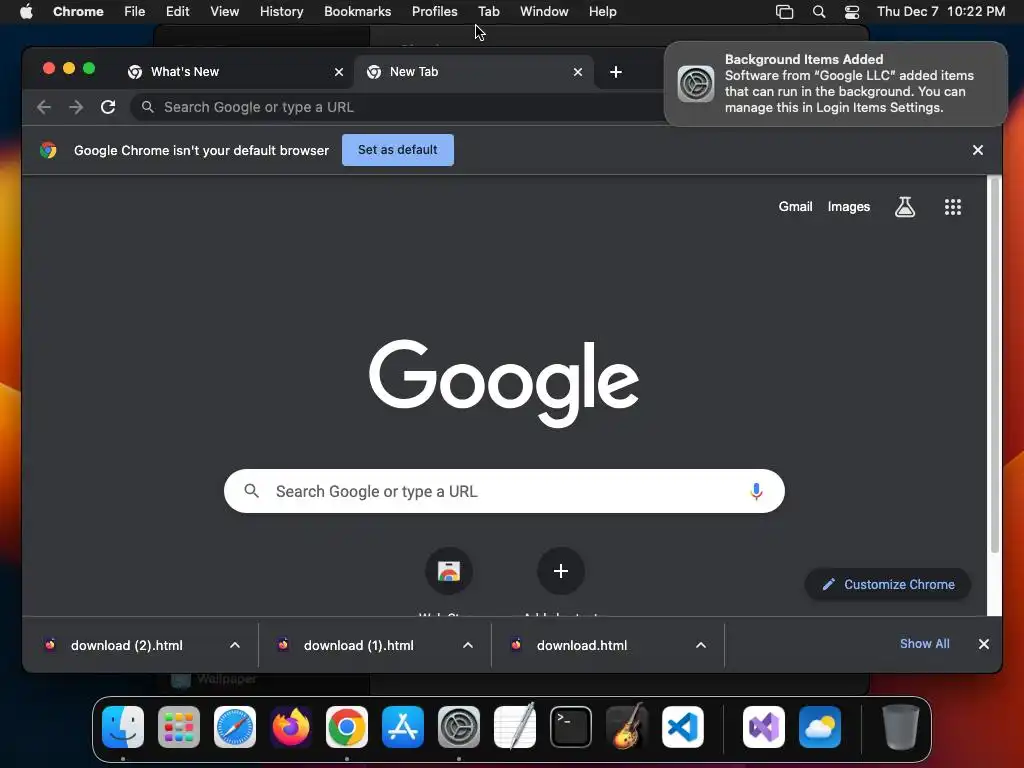Screen dimensions: 1024x768
Task: Open the cloud weather app in Dock
Action: coord(820,727)
